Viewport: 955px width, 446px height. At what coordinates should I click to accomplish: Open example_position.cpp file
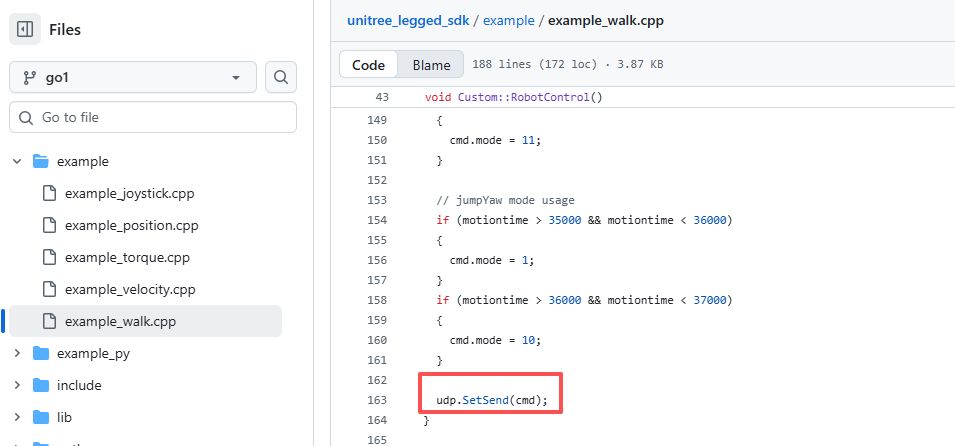(132, 225)
